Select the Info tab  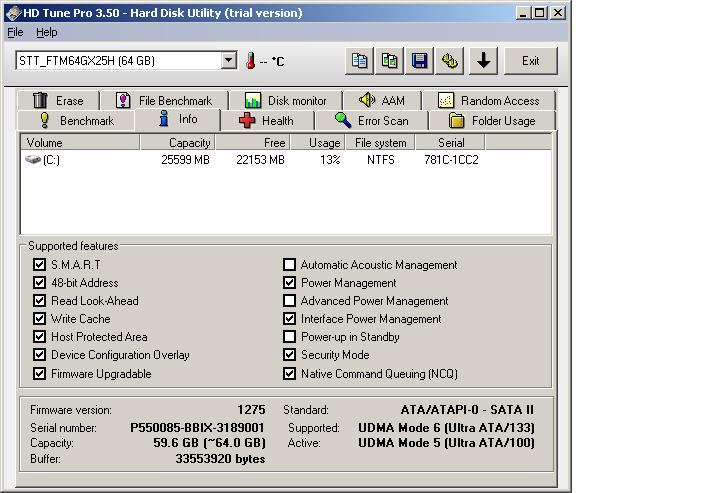[x=178, y=119]
